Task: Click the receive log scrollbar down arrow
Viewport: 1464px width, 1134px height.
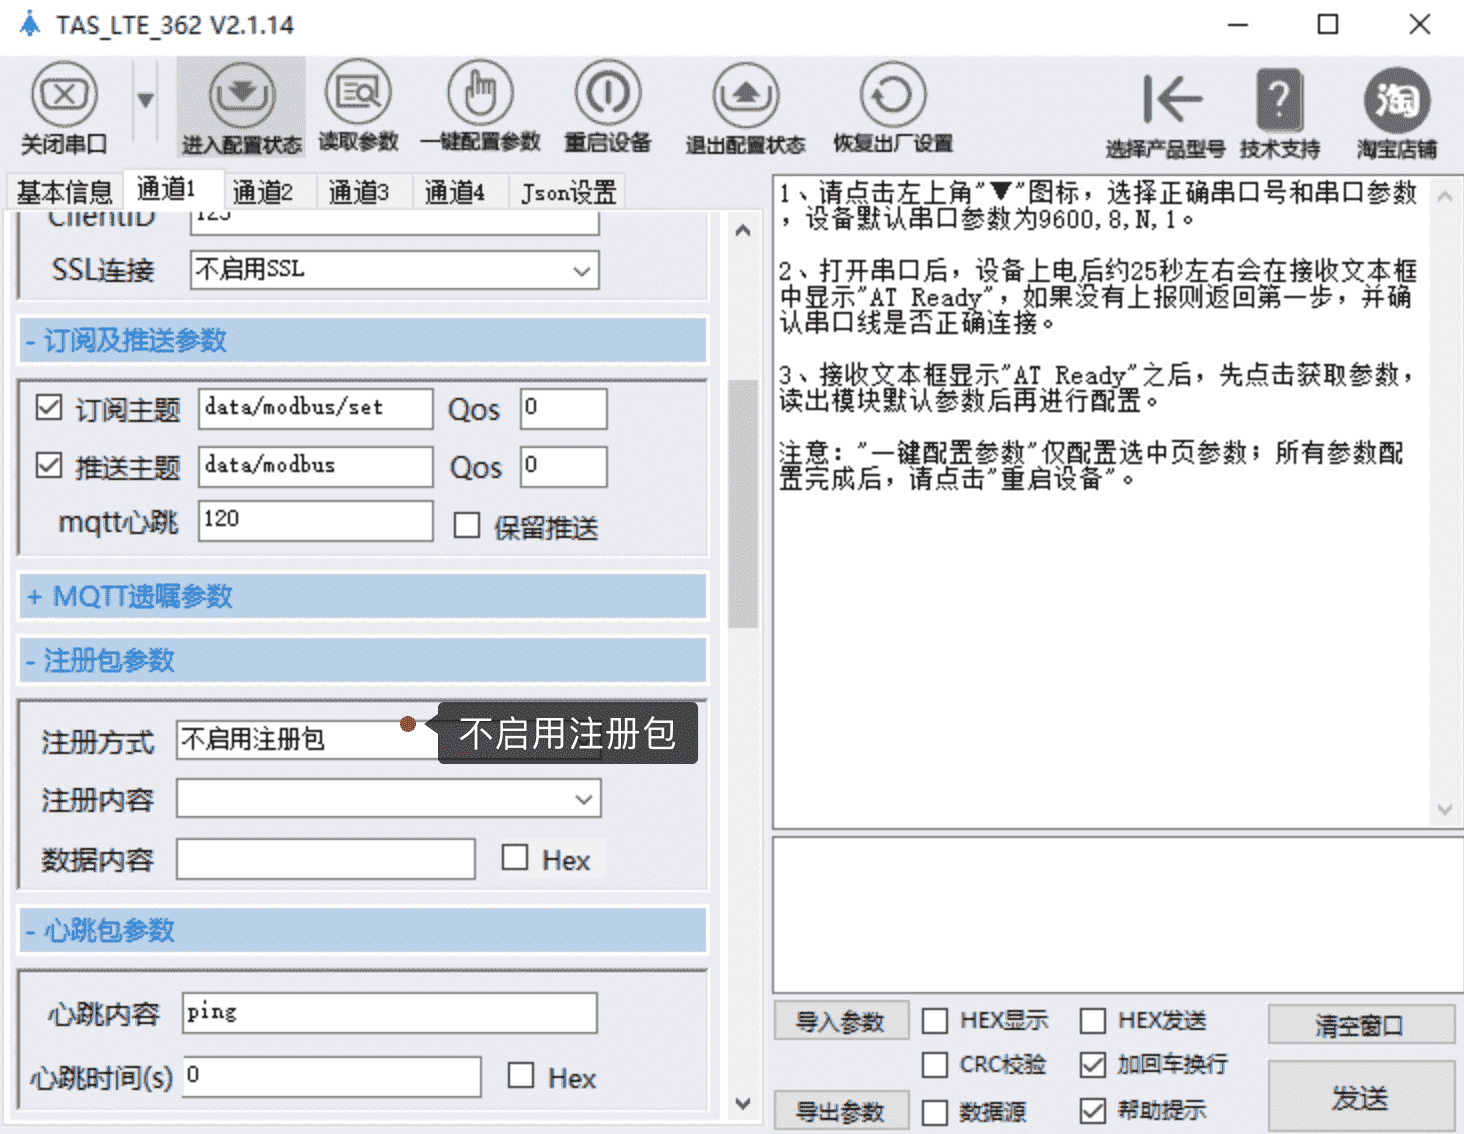Action: coord(1445,809)
